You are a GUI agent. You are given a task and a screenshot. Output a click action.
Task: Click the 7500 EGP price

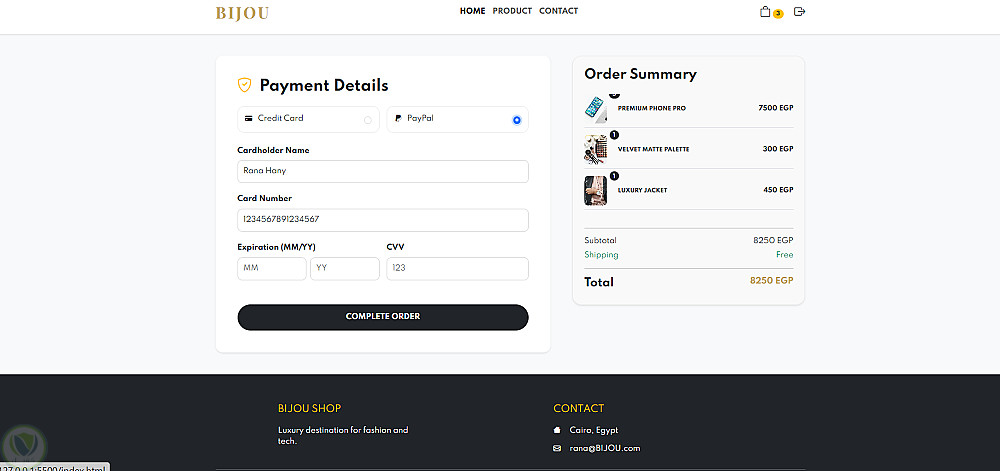point(776,108)
